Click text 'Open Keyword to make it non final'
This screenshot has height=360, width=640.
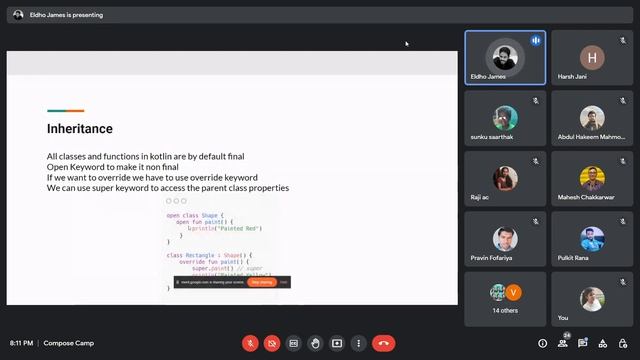(113, 167)
